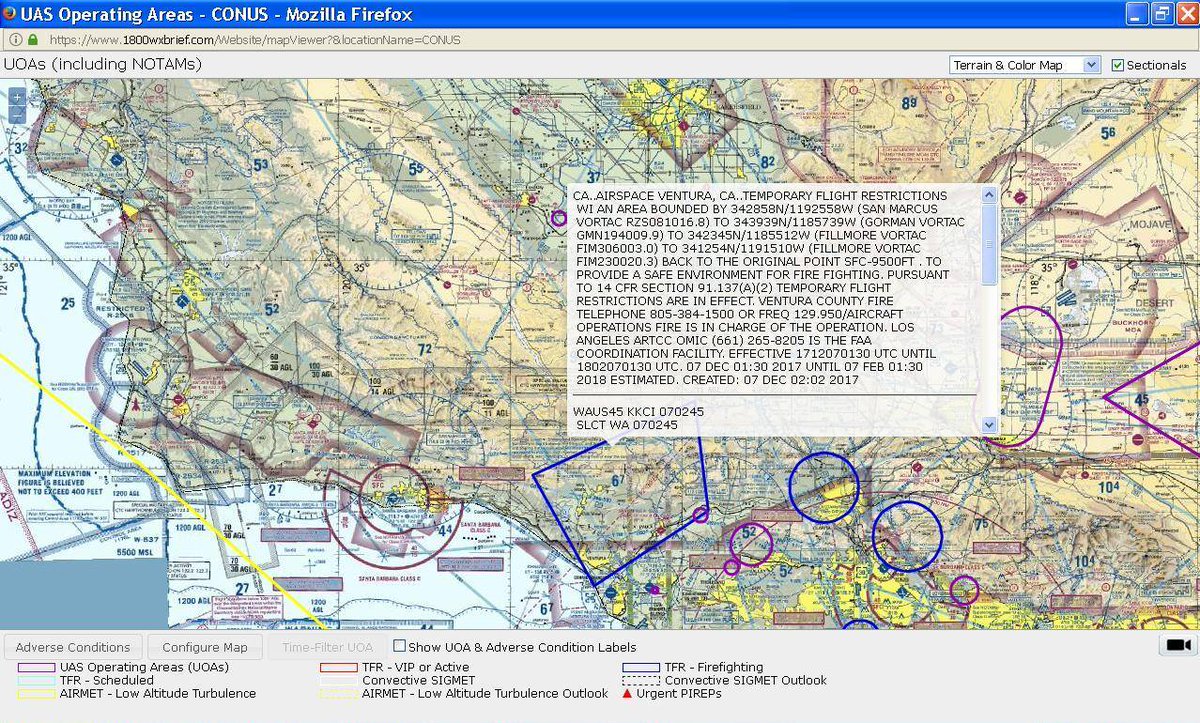The height and width of the screenshot is (723, 1200).
Task: Minimize the Firefox window
Action: click(x=1137, y=14)
